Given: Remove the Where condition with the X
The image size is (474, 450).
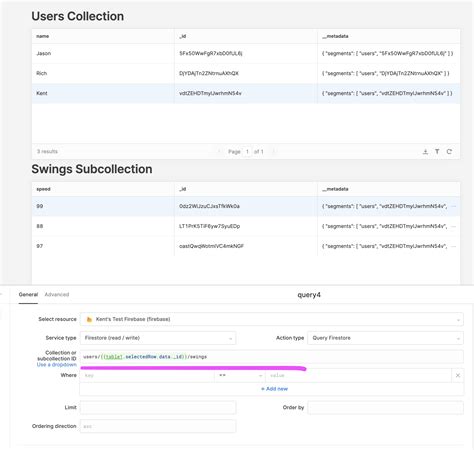Looking at the screenshot, I should tap(458, 375).
